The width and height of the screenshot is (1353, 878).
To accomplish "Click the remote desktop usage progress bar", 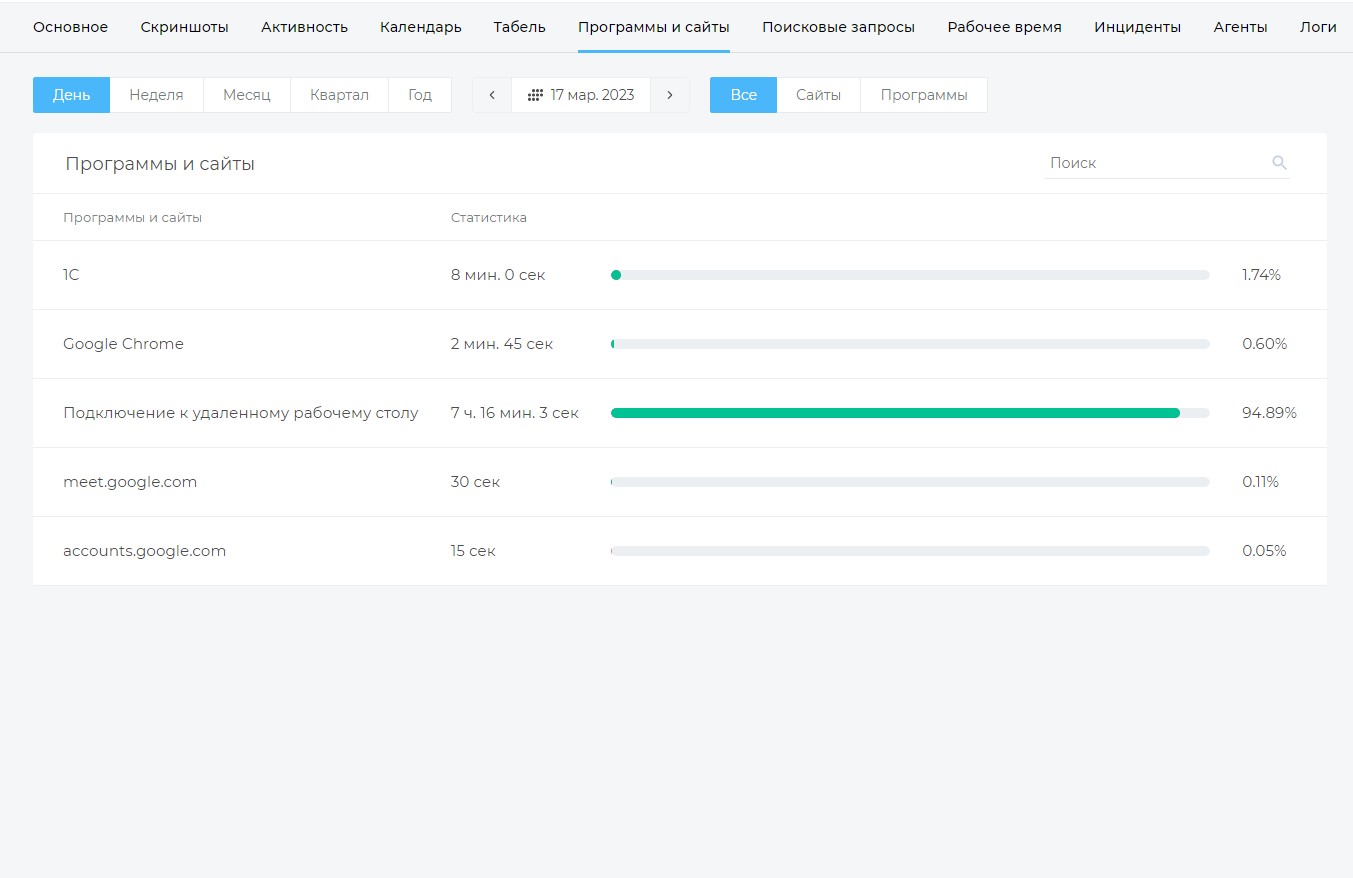I will point(910,413).
